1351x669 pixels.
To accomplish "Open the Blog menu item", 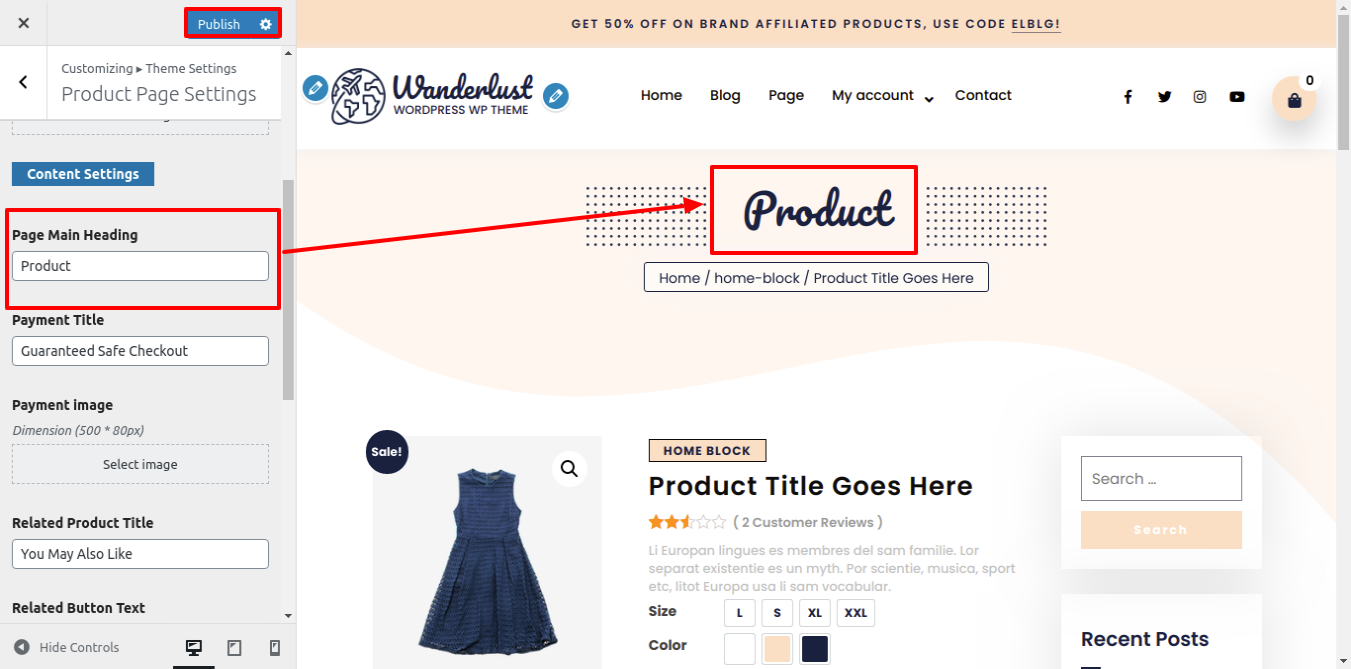I will [x=725, y=95].
